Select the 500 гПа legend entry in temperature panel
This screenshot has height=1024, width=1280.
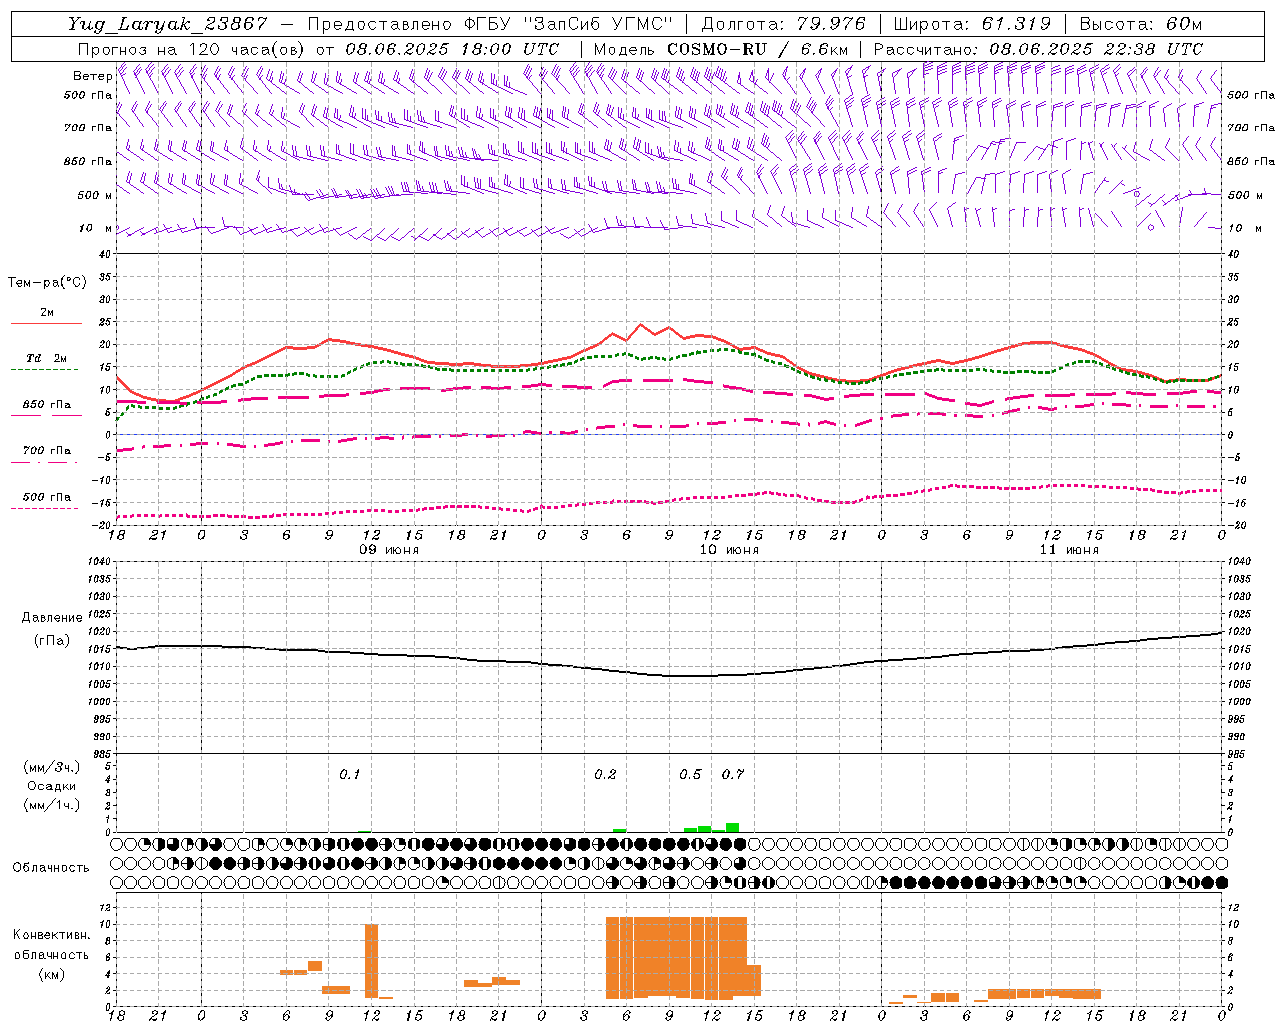pos(46,501)
